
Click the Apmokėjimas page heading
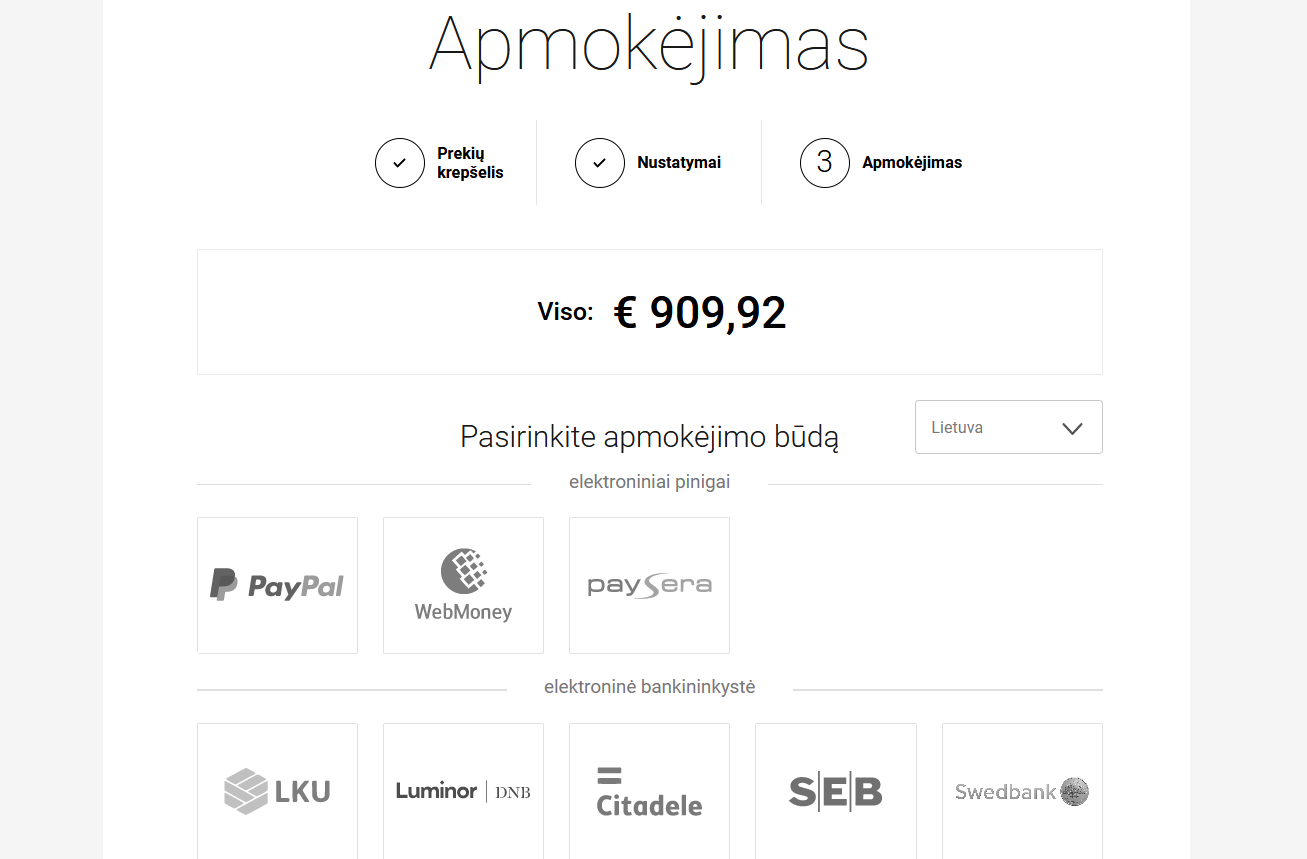click(649, 44)
